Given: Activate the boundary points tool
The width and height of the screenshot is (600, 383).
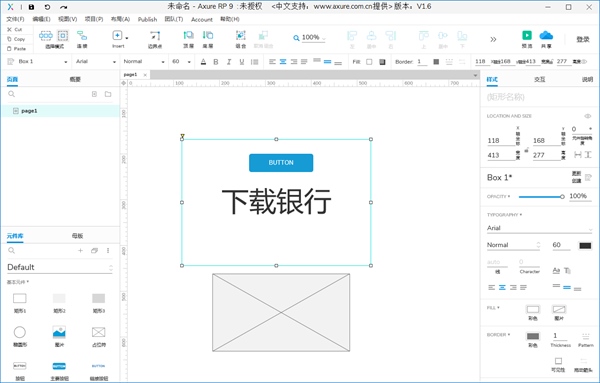Looking at the screenshot, I should coord(155,36).
